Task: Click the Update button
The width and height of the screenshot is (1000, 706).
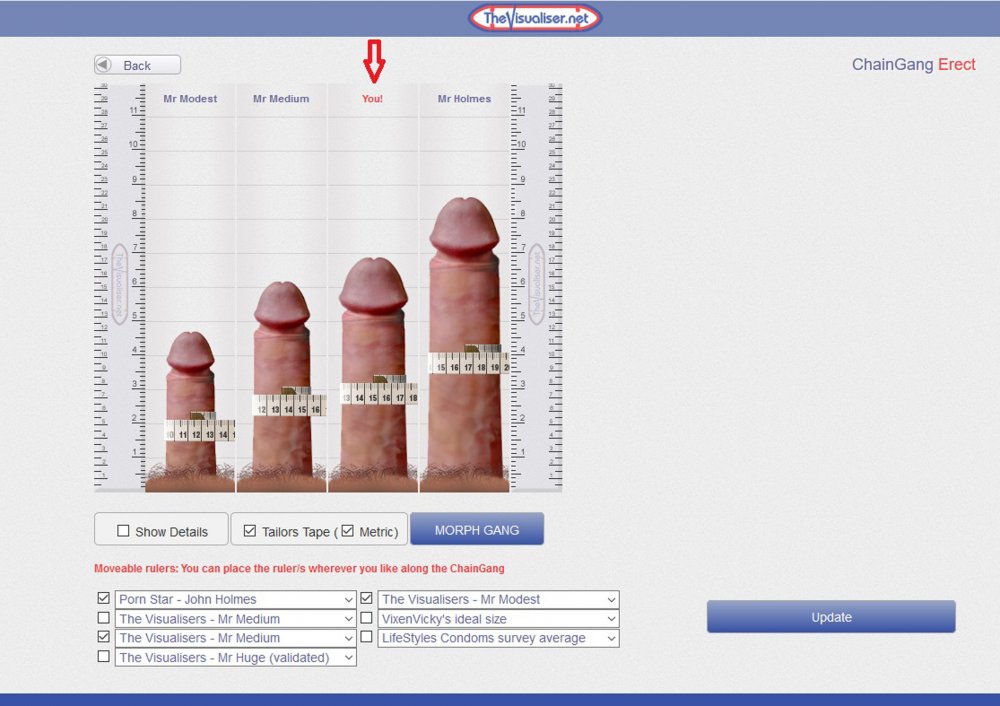Action: 831,617
